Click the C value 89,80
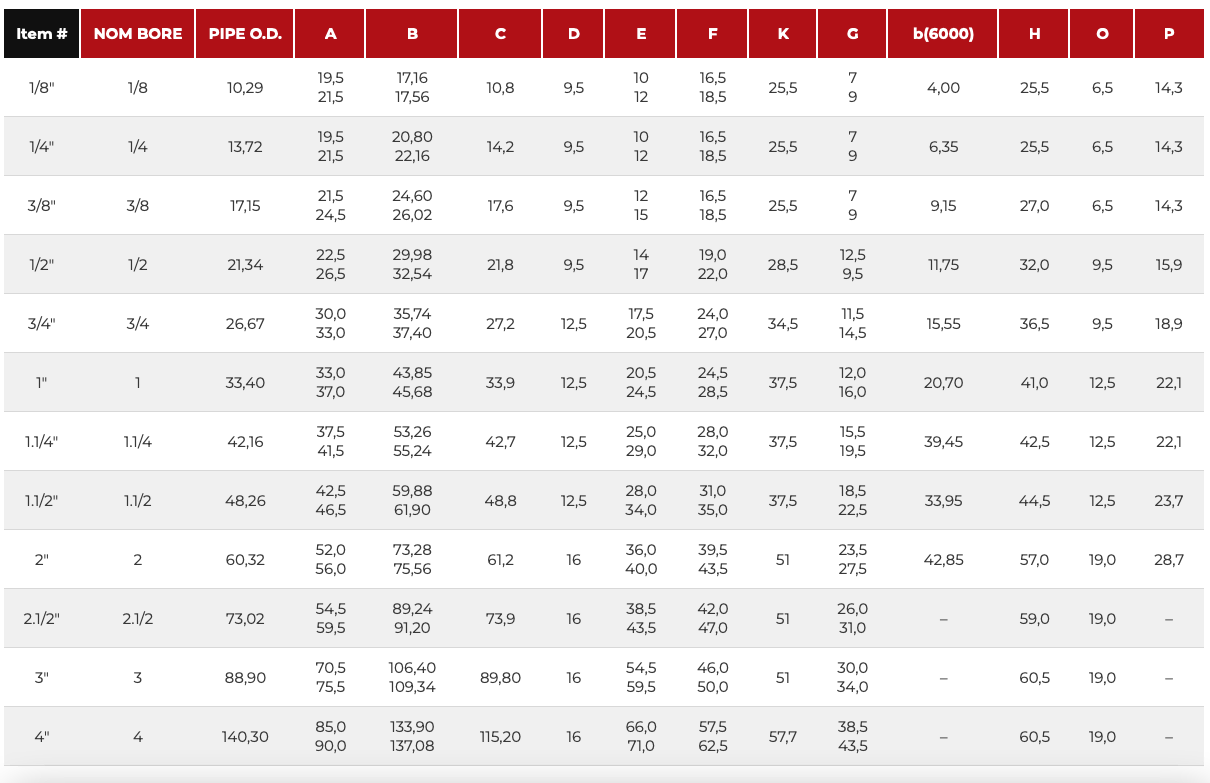Image resolution: width=1210 pixels, height=783 pixels. pos(500,678)
